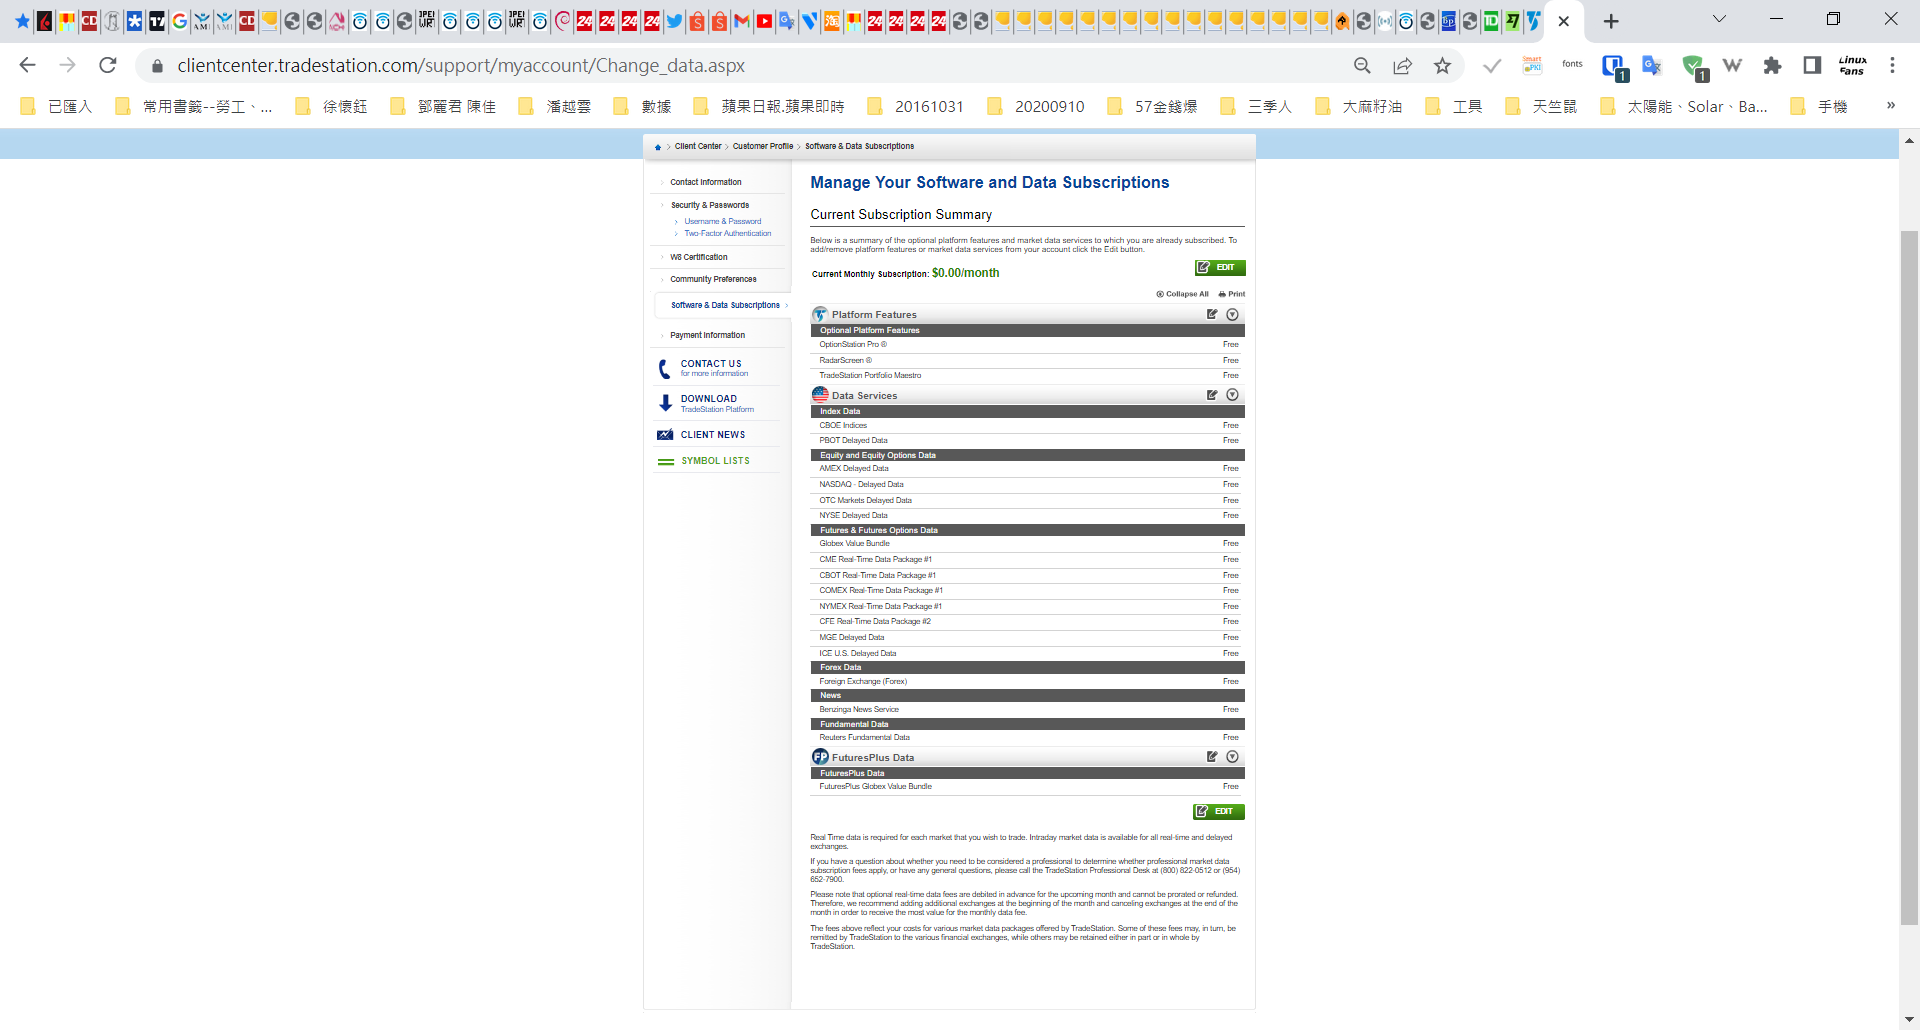Open the tab search dropdown arrow
Viewport: 1920px width, 1030px height.
click(1719, 19)
